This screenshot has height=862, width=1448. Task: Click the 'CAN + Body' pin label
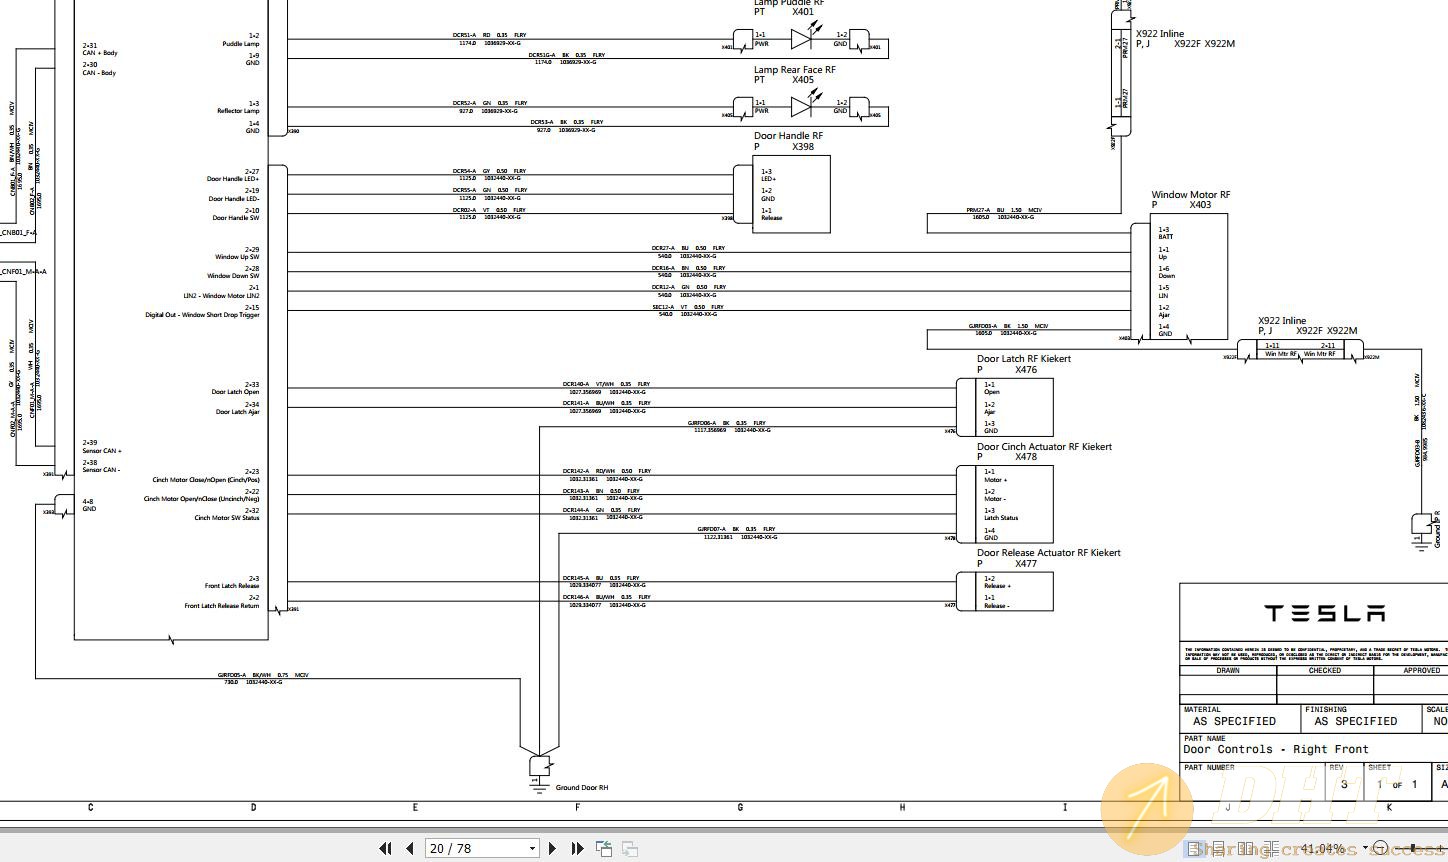(100, 53)
